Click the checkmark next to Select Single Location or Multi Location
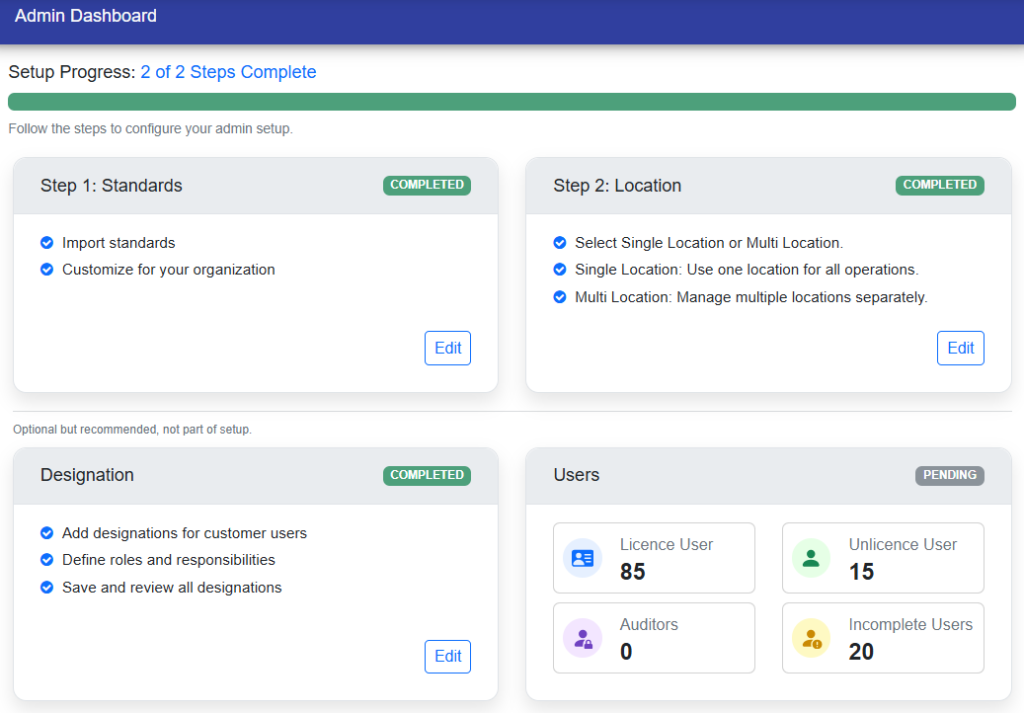Image resolution: width=1024 pixels, height=713 pixels. [x=560, y=242]
